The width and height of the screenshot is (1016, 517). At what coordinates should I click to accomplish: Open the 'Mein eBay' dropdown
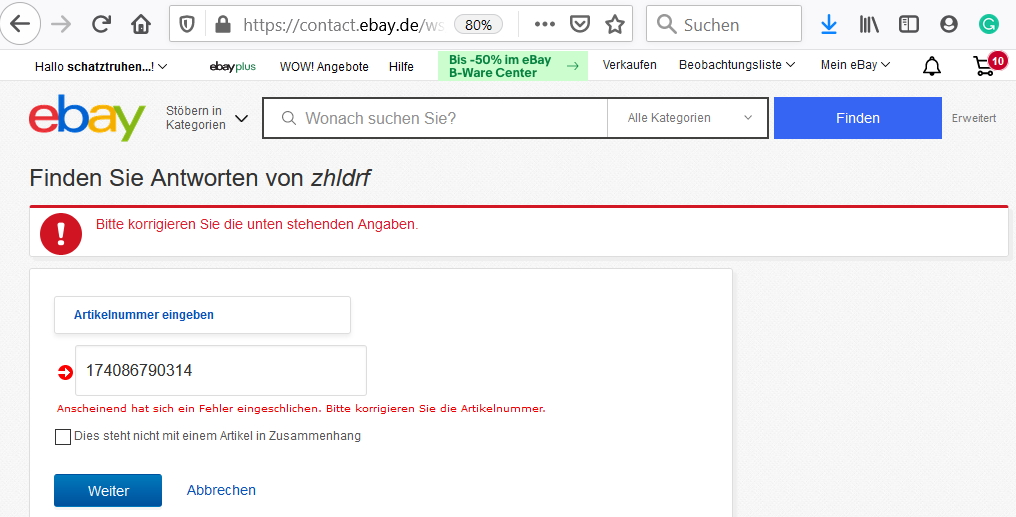pos(855,66)
